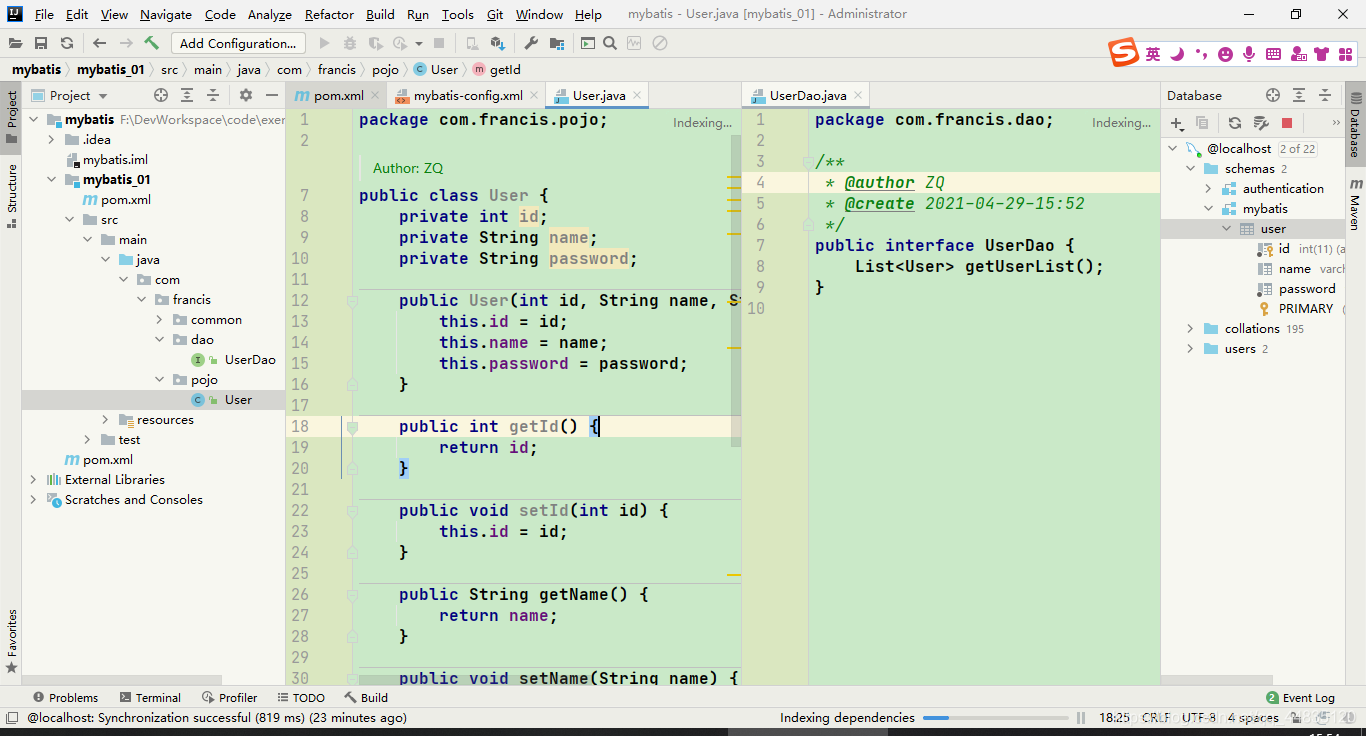The width and height of the screenshot is (1366, 736).
Task: Open the Refactor menu
Action: click(x=329, y=14)
